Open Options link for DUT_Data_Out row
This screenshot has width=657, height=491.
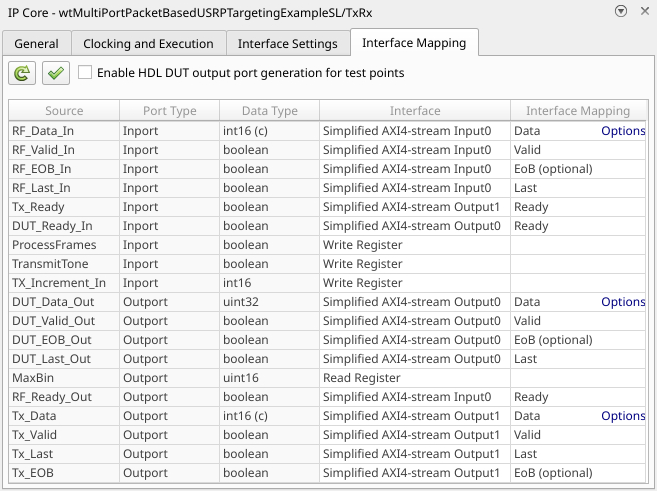pyautogui.click(x=623, y=302)
